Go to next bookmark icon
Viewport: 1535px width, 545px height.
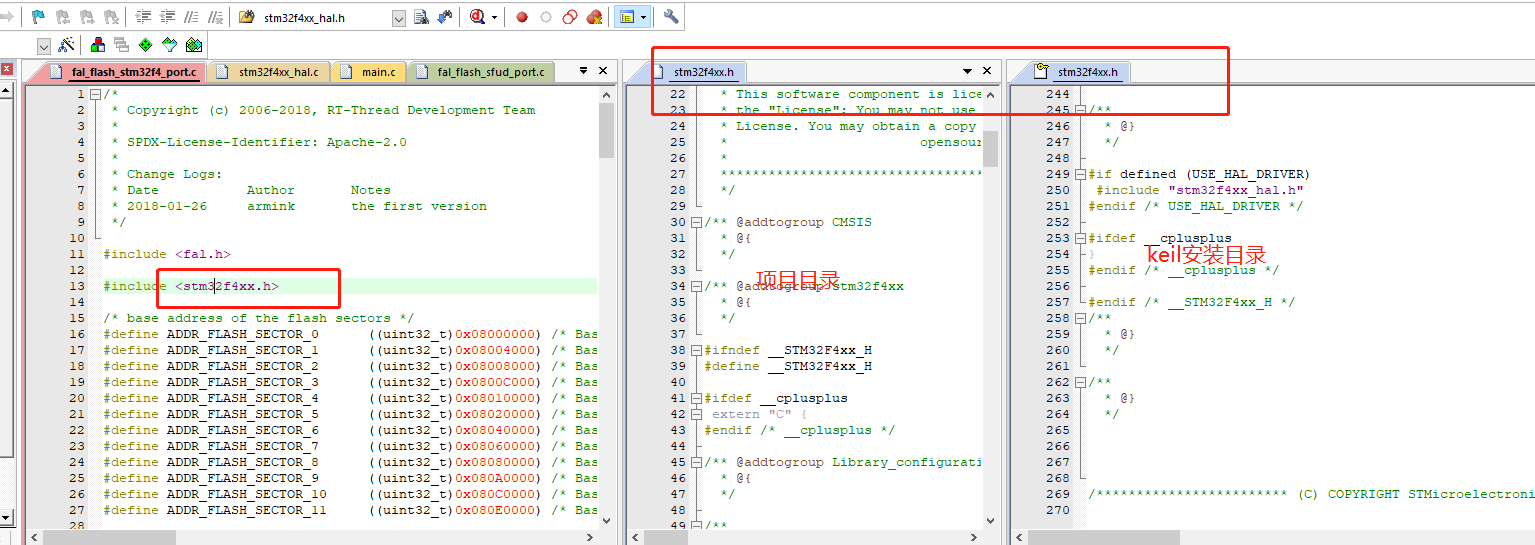87,17
